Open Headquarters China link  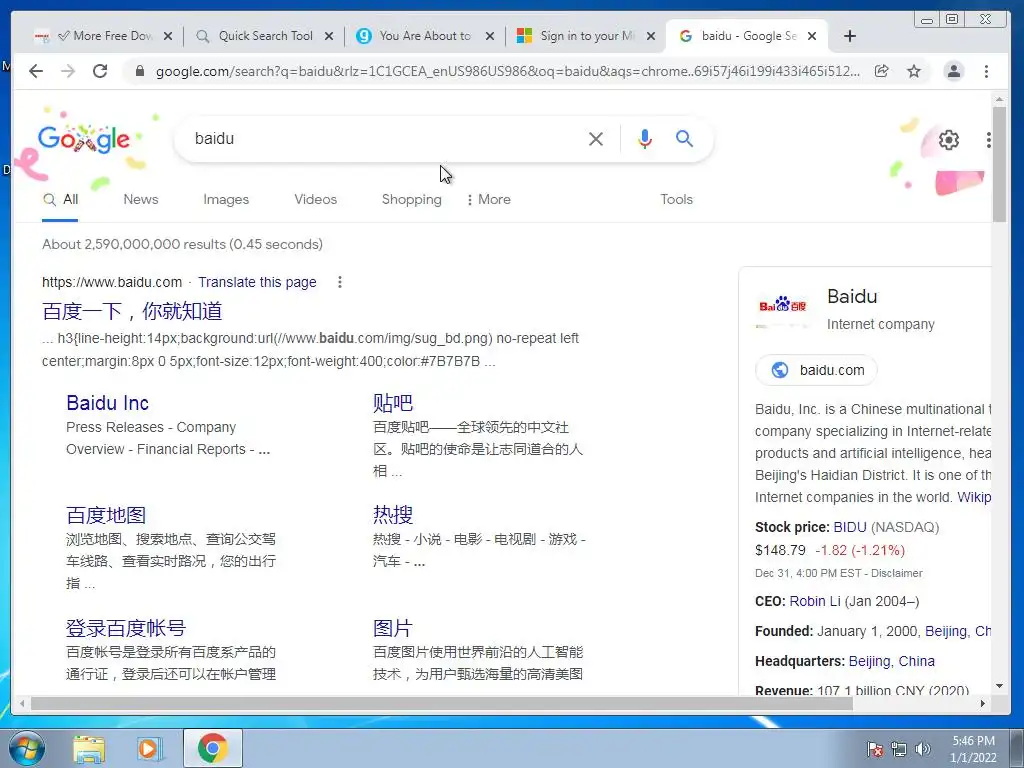click(916, 661)
